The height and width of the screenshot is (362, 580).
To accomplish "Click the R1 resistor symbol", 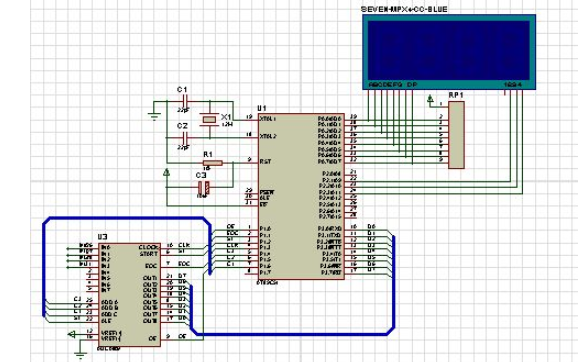I will point(213,163).
